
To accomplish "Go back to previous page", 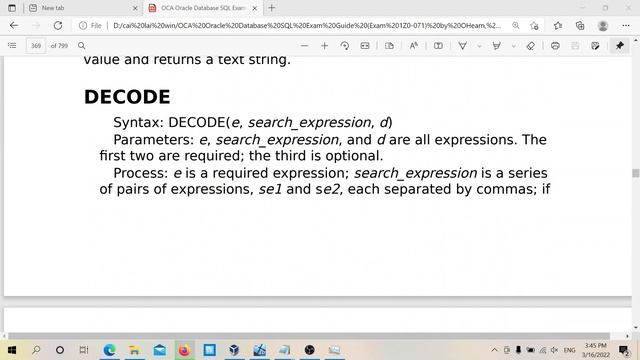I will (14, 26).
